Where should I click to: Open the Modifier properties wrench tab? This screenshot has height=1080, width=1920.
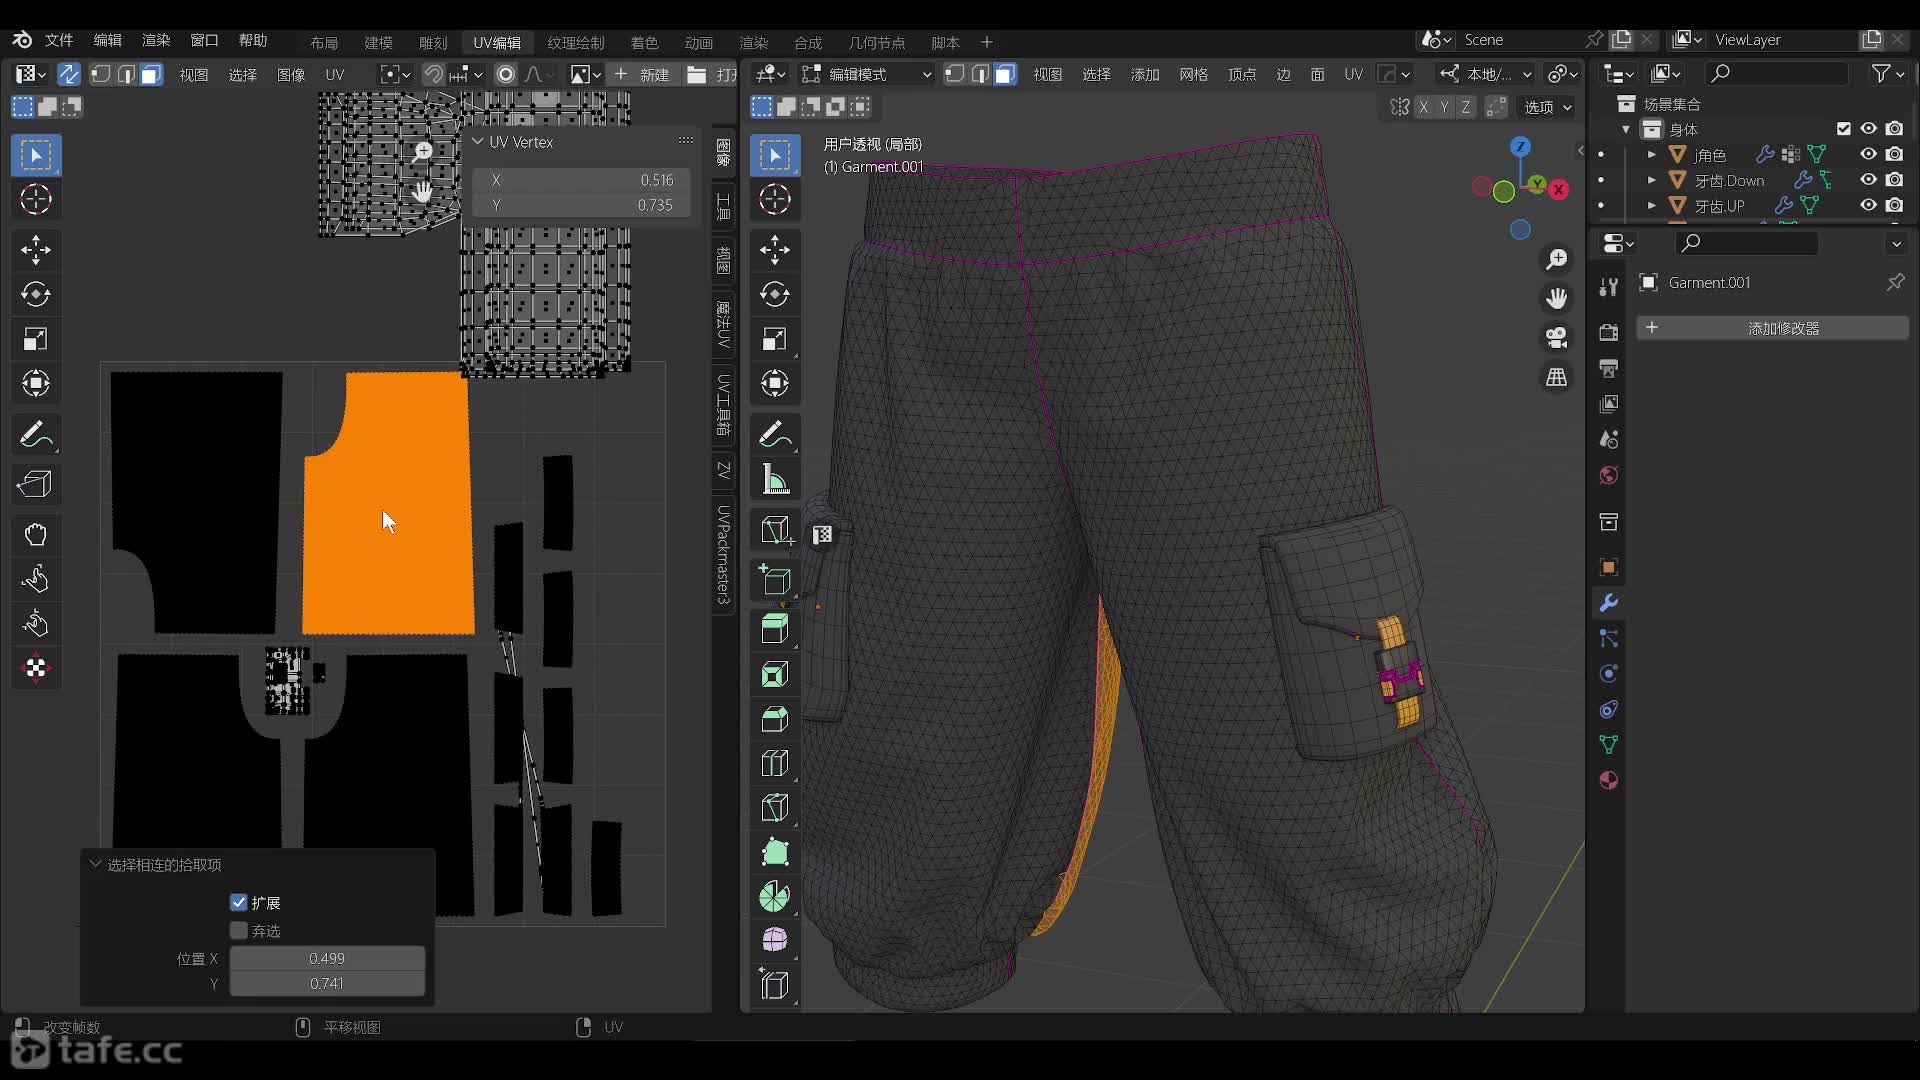[x=1609, y=603]
